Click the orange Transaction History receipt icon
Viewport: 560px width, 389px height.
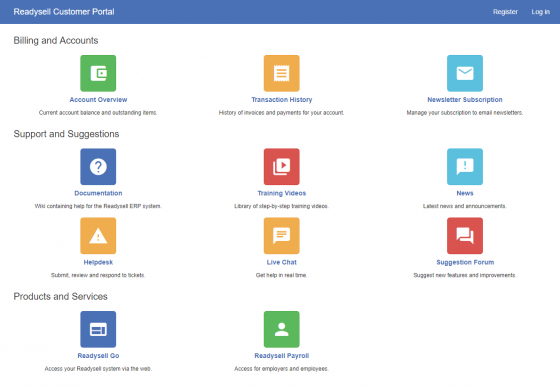281,73
